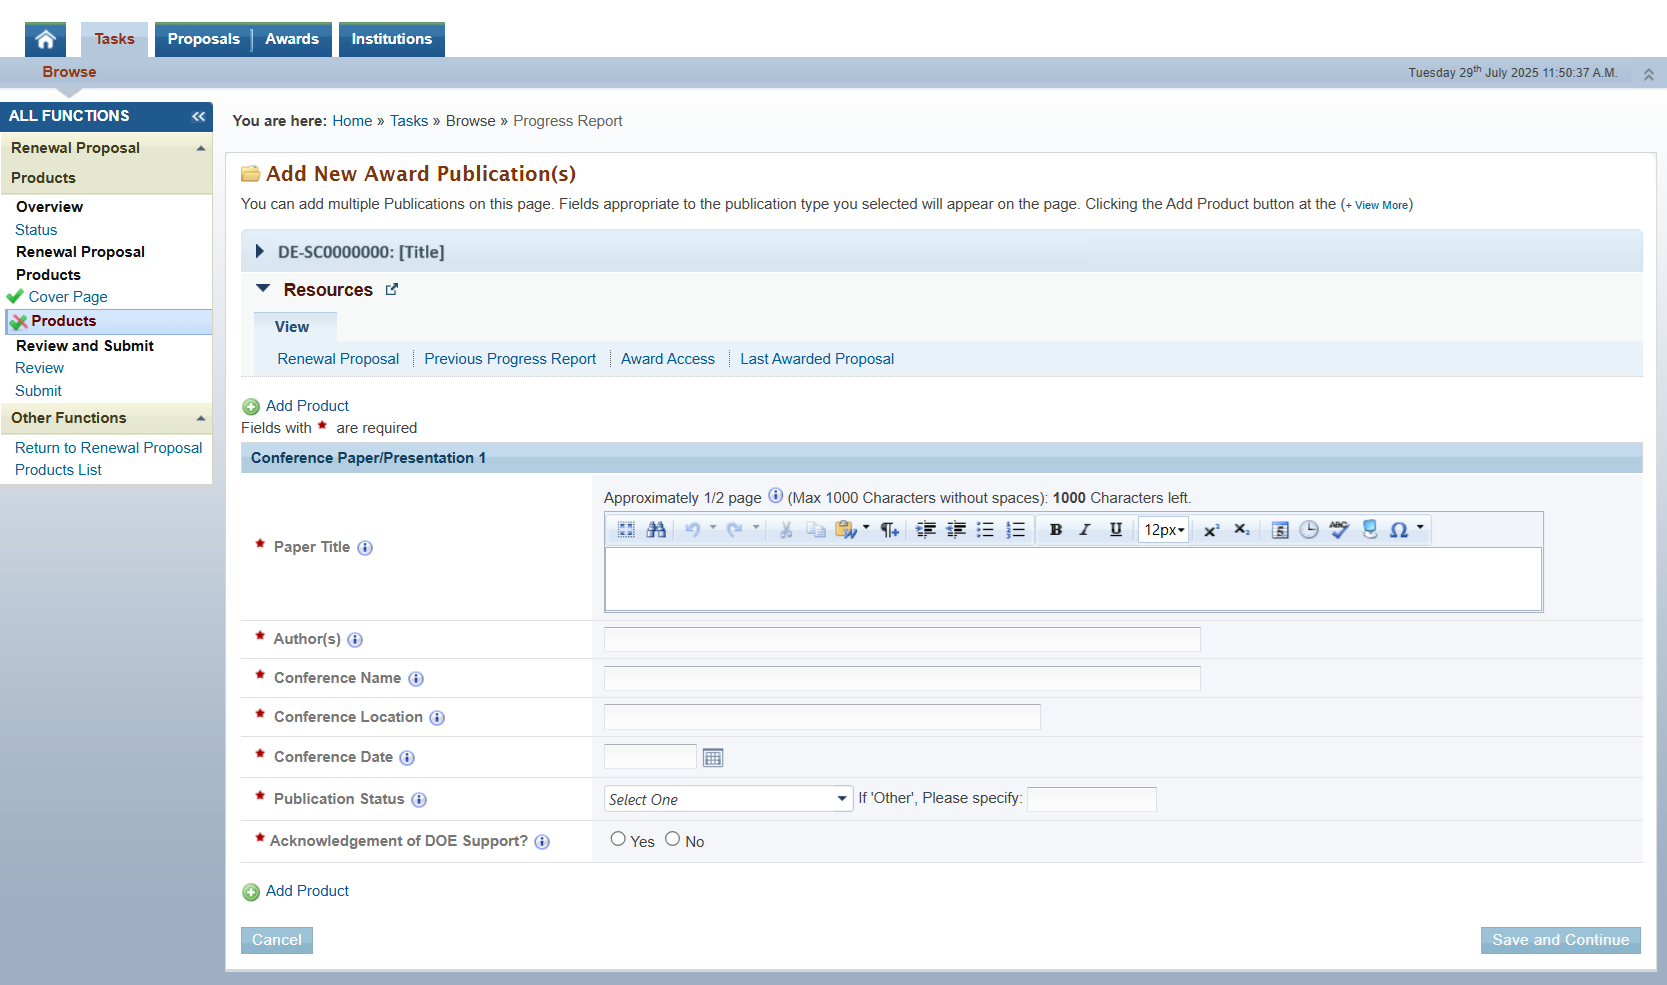Click into the Conference Name field
Image resolution: width=1667 pixels, height=985 pixels.
(901, 679)
